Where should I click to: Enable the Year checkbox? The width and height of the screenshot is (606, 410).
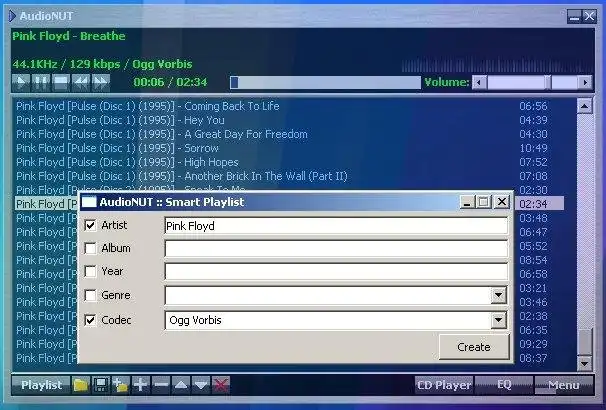[90, 271]
